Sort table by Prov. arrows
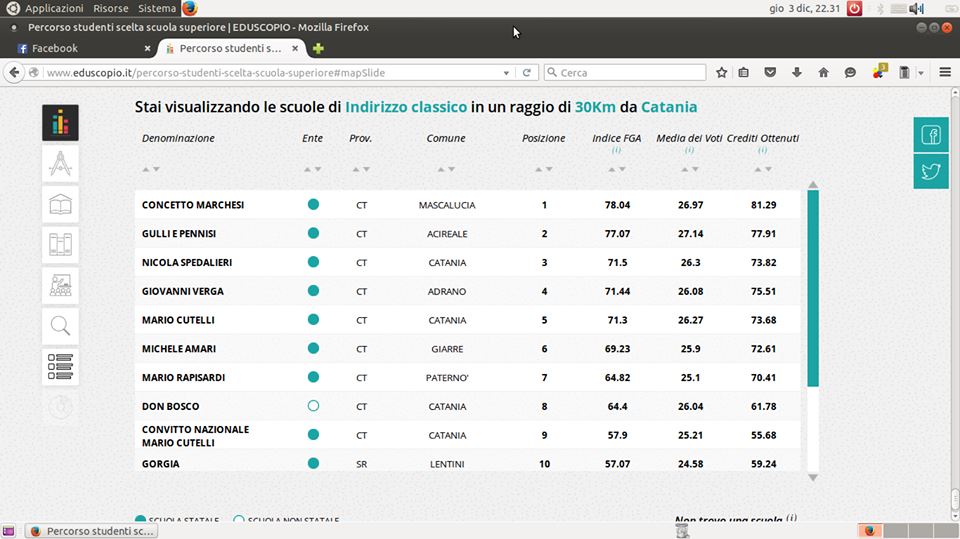 [x=361, y=169]
